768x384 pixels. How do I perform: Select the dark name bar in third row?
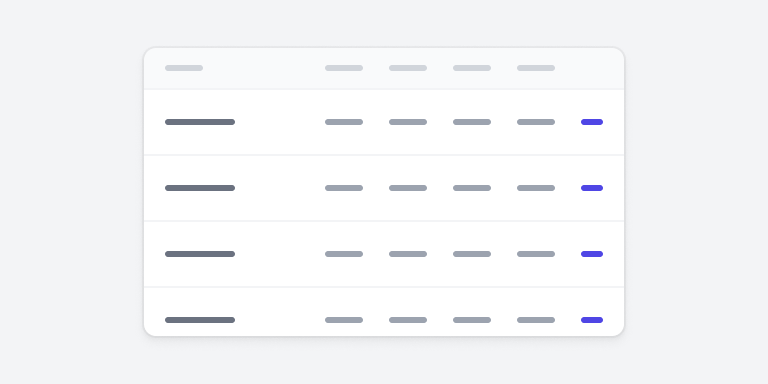pyautogui.click(x=200, y=254)
